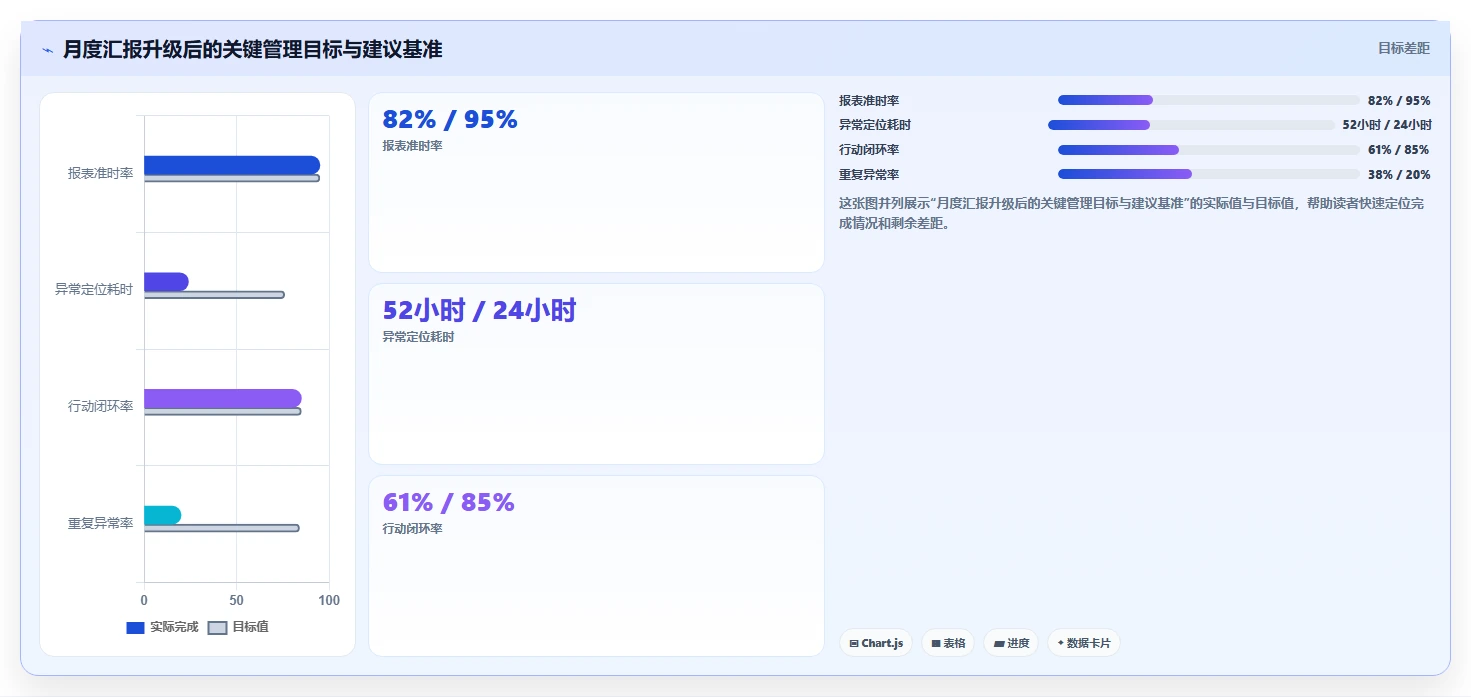Click the header title 月度汇报升级后的关键管理目标与建议基准
This screenshot has height=697, width=1471.
252,49
